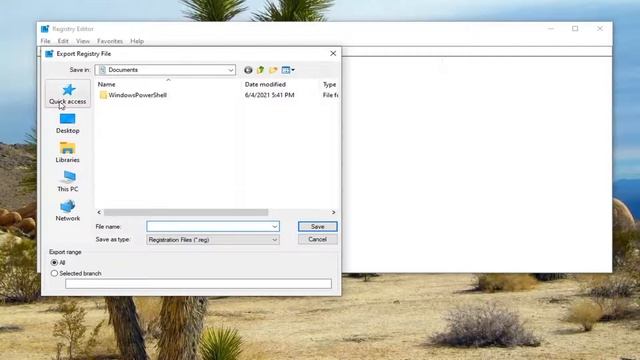Create a new folder
The width and height of the screenshot is (640, 360).
[x=273, y=70]
